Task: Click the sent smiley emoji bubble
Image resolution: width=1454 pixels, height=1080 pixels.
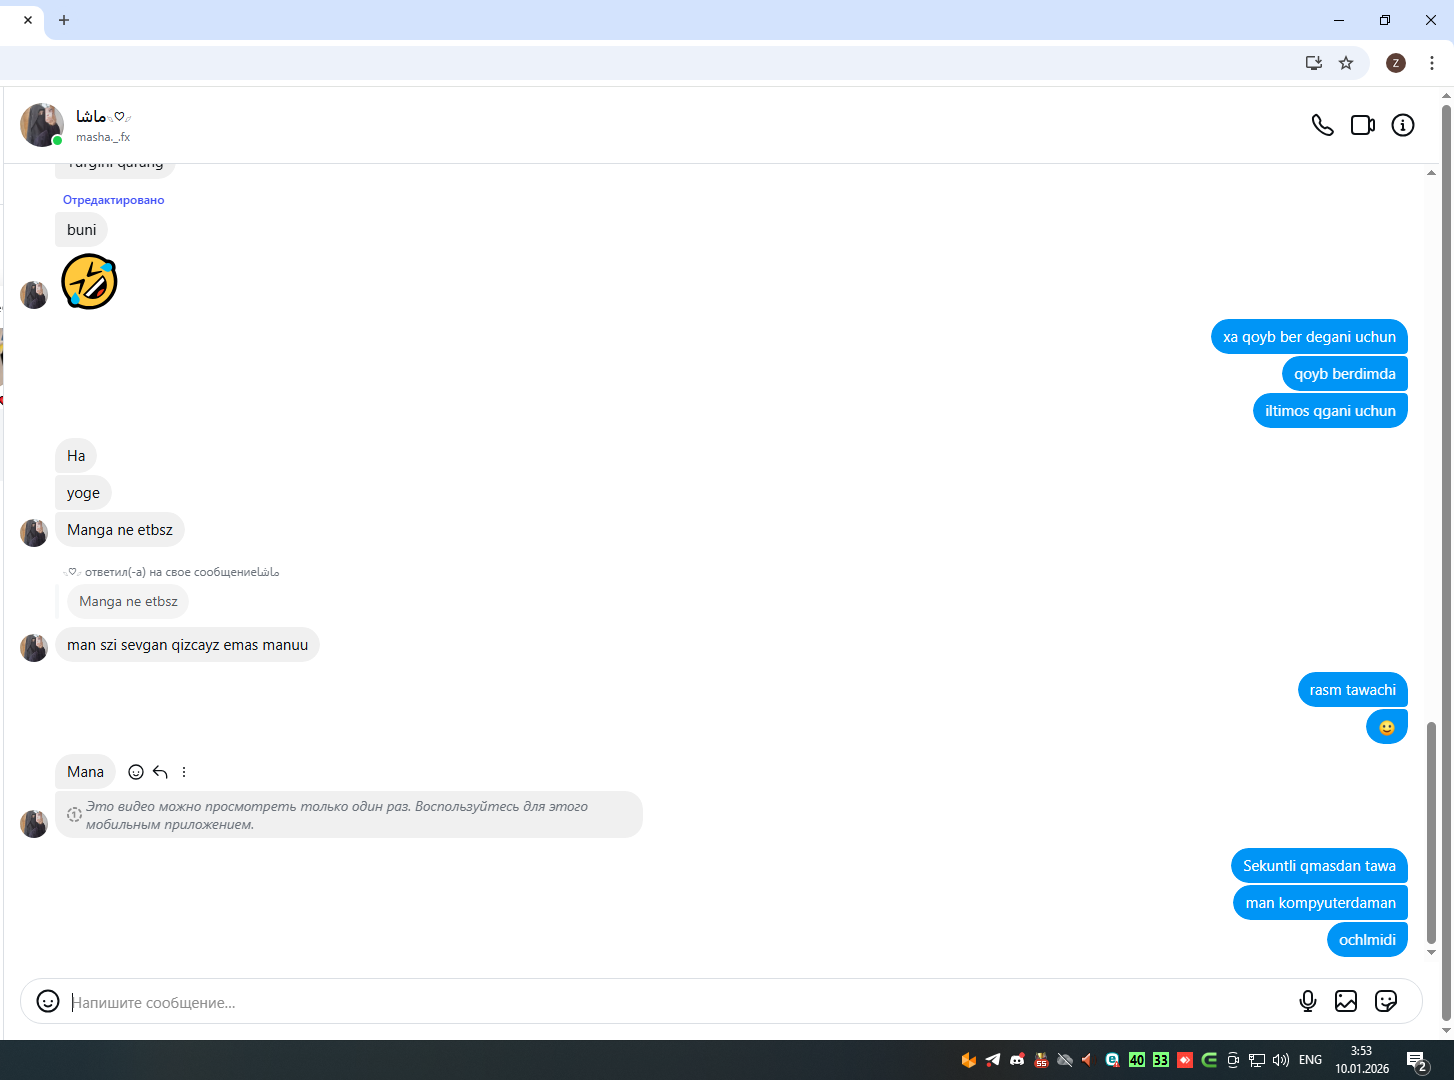Action: coord(1386,727)
